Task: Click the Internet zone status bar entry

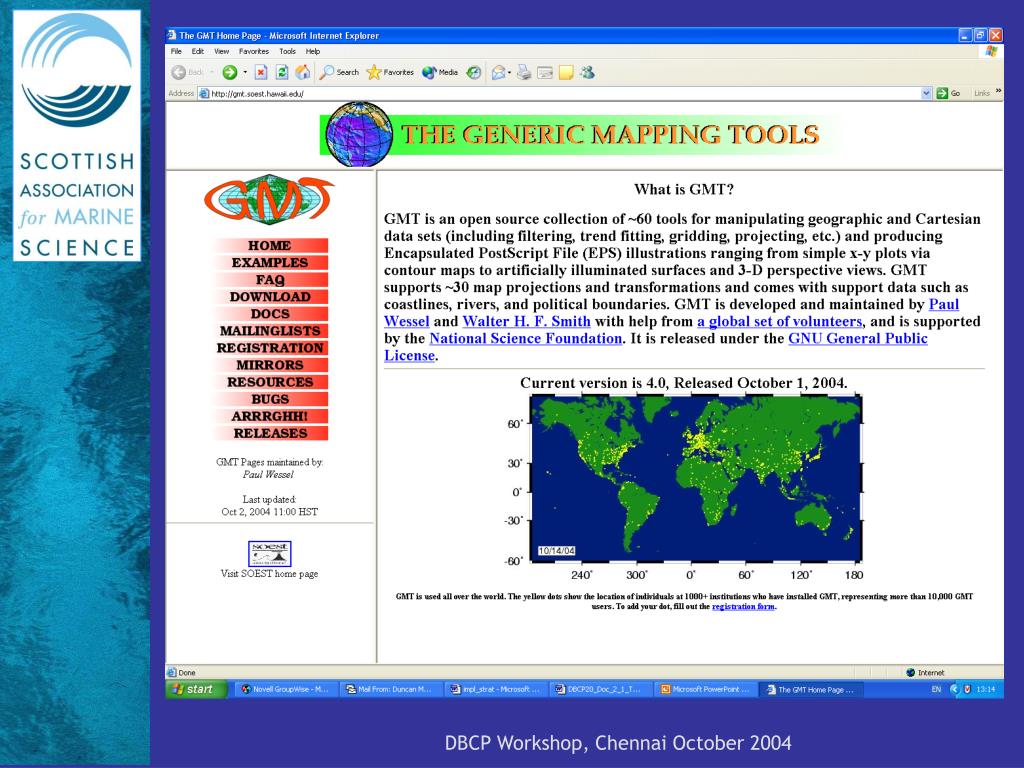Action: [925, 673]
